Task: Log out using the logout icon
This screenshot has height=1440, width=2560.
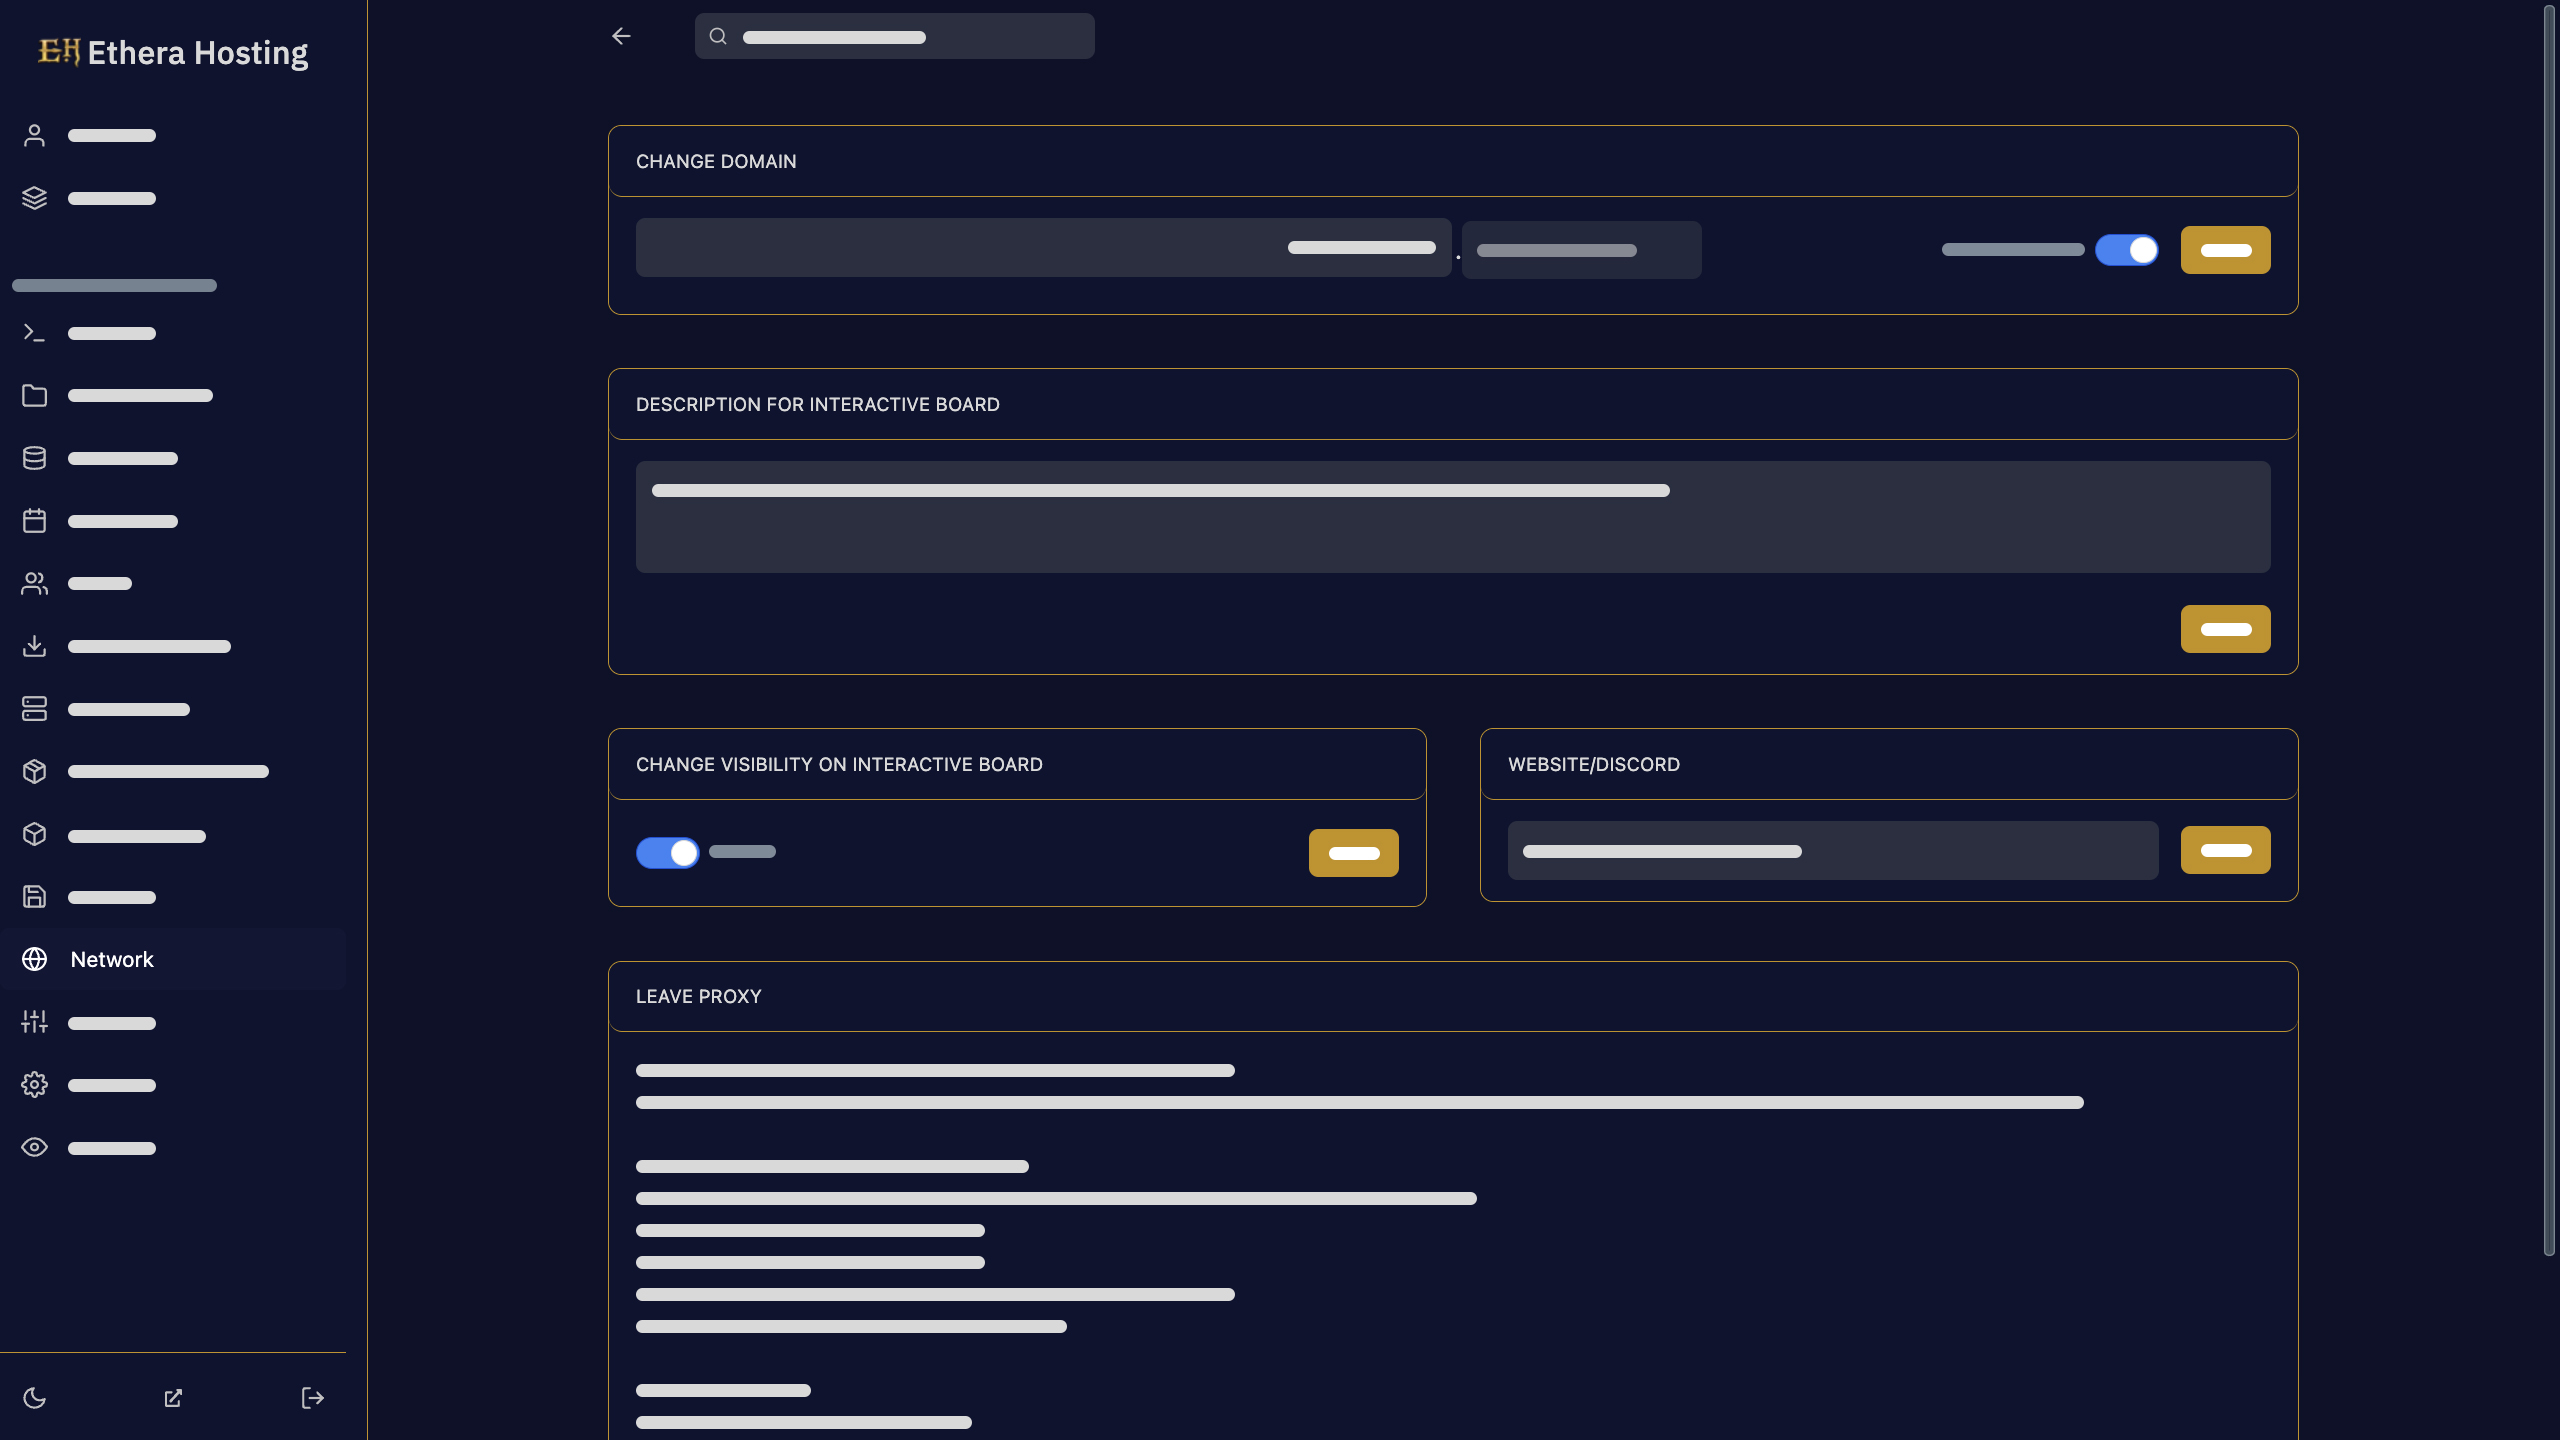Action: pyautogui.click(x=311, y=1398)
